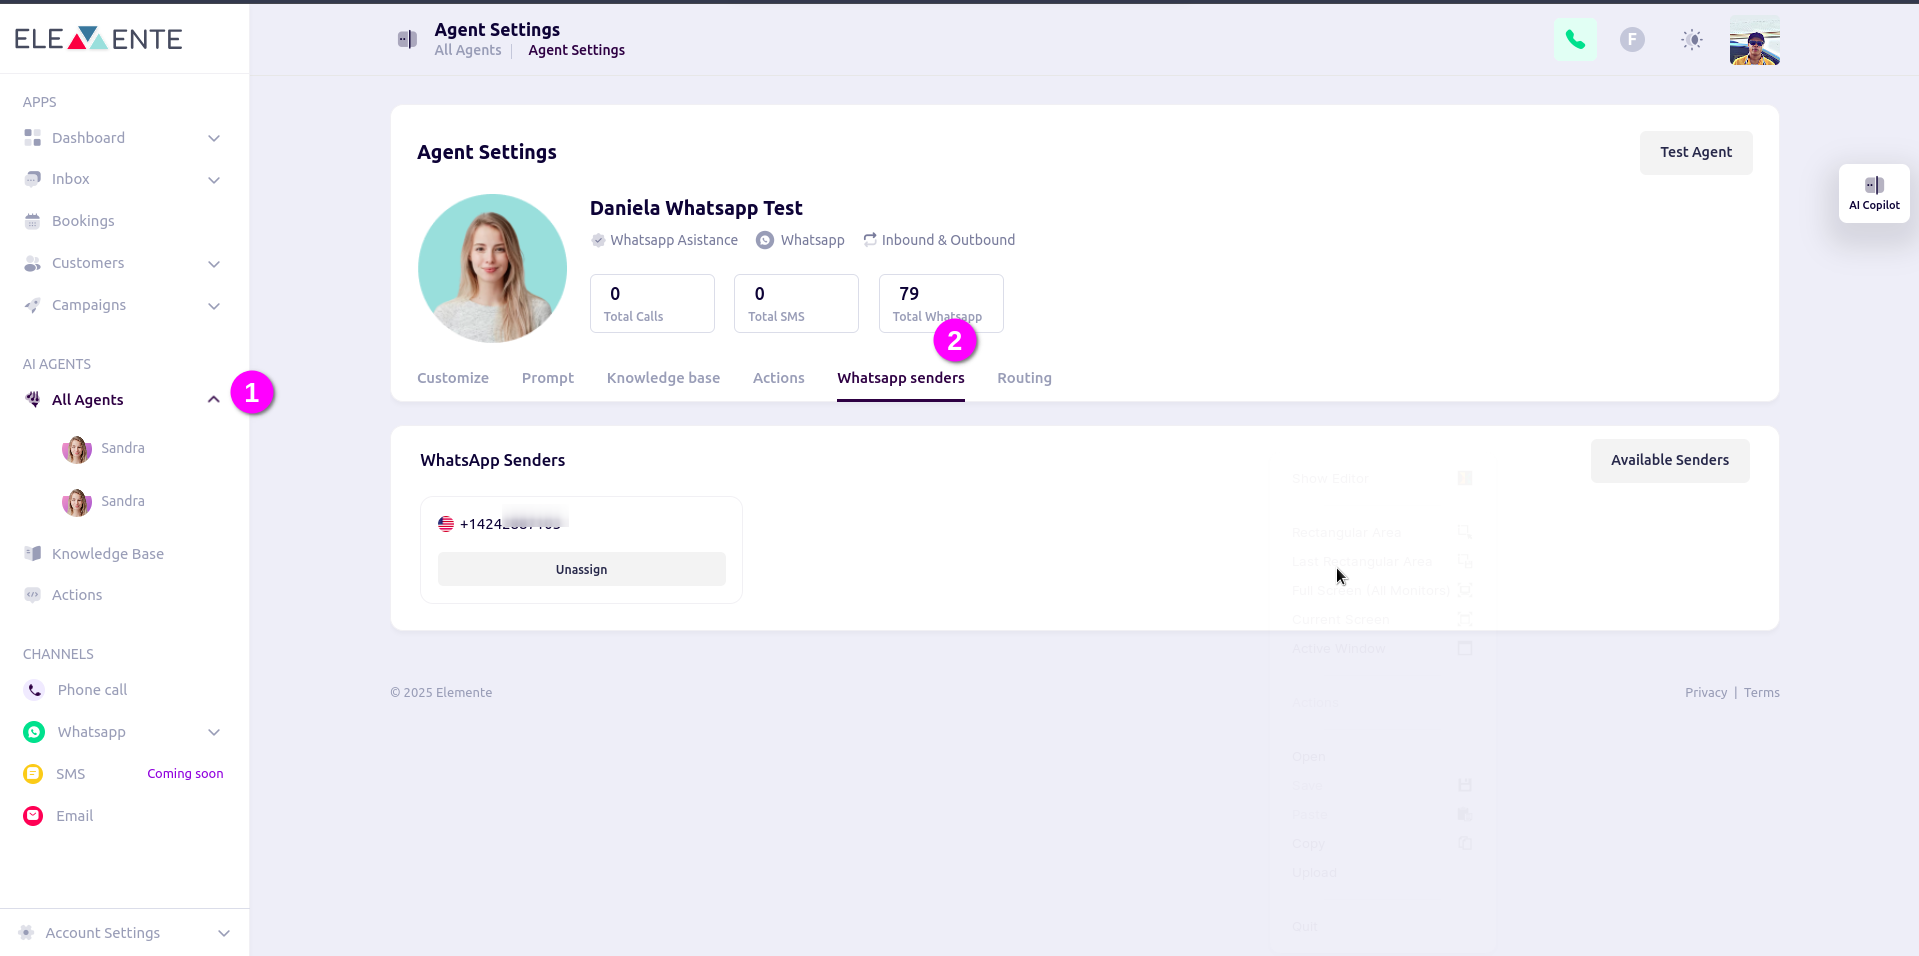
Task: Click the All Agents icon
Action: point(33,399)
